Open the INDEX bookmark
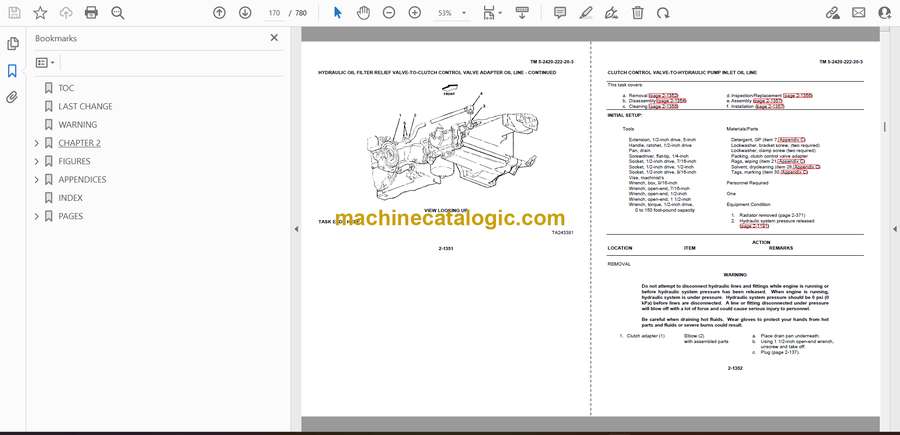 (x=70, y=198)
